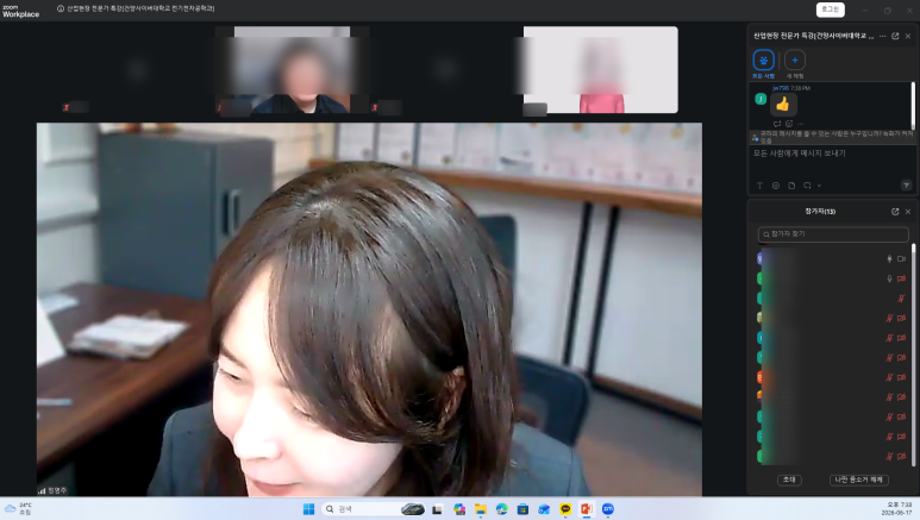The image size is (920, 520).
Task: Click the unmute me button
Action: [859, 480]
